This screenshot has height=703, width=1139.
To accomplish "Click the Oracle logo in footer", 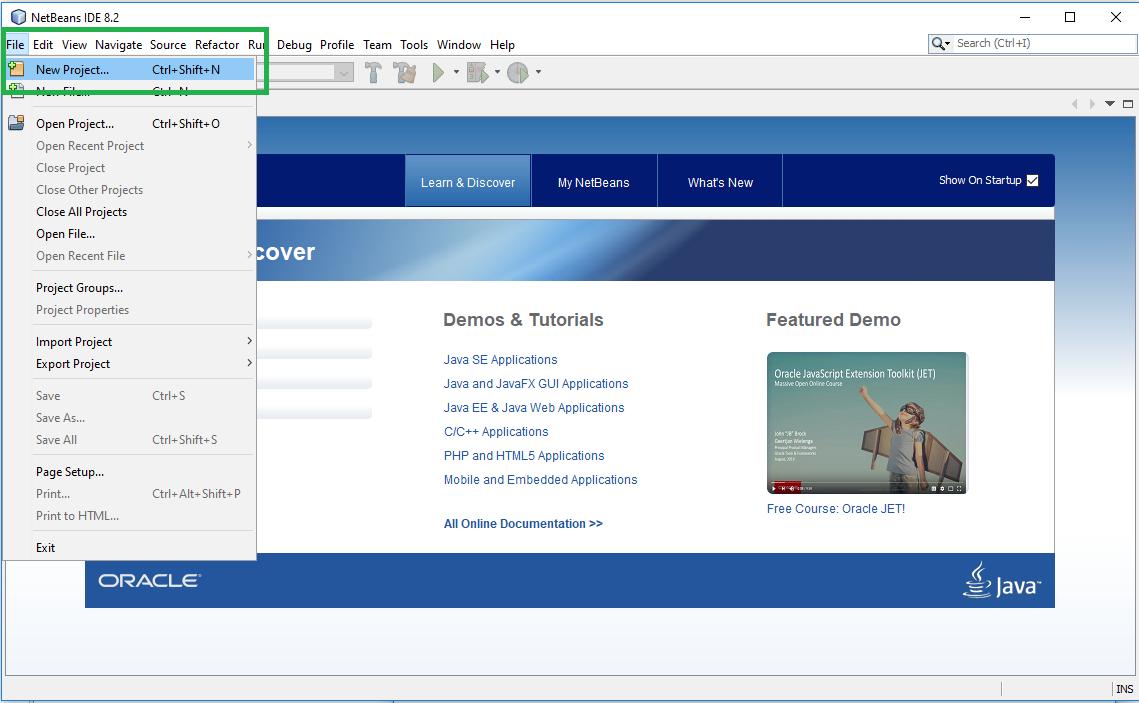I will (150, 580).
